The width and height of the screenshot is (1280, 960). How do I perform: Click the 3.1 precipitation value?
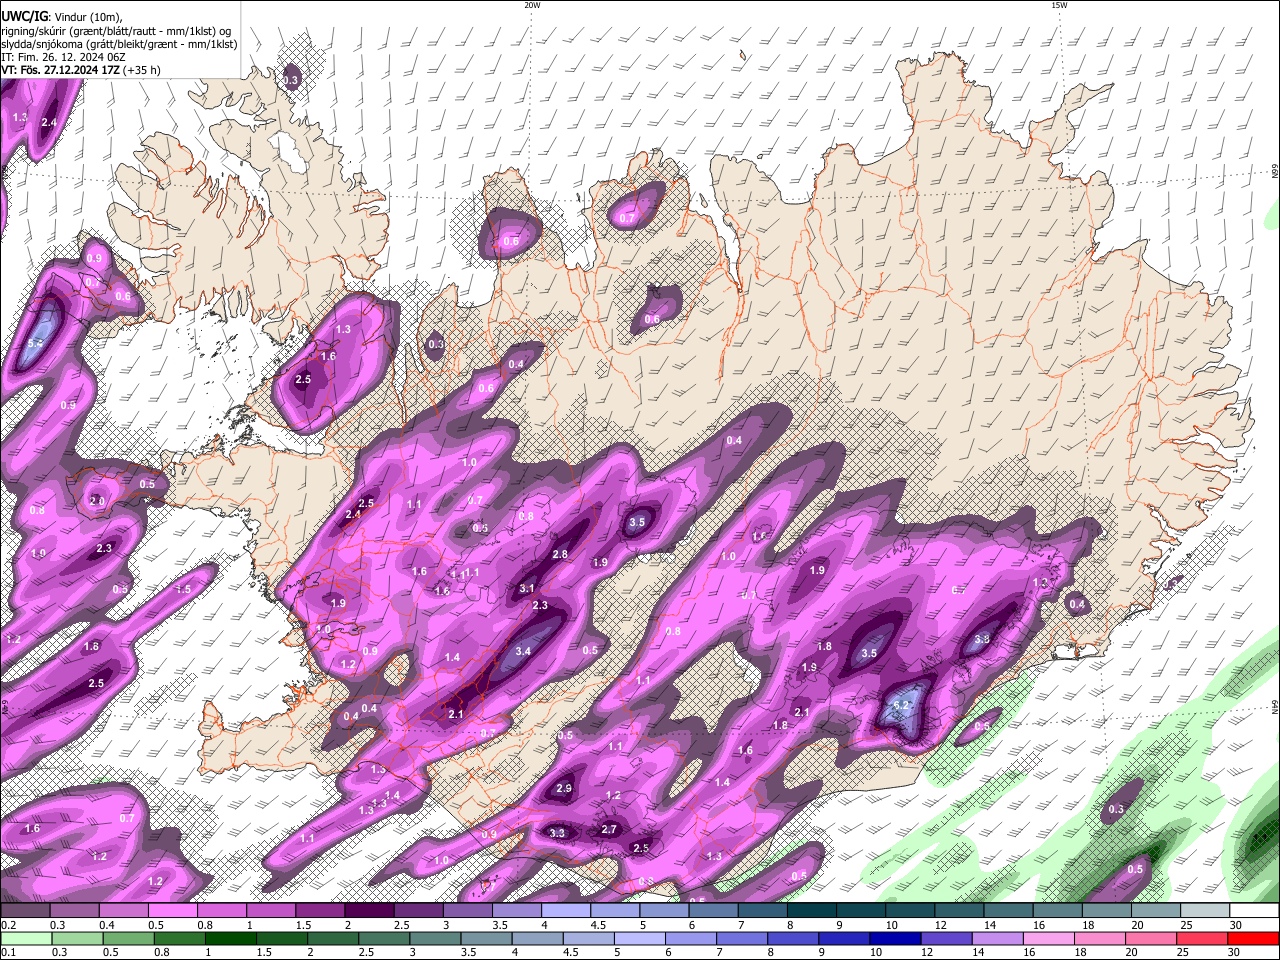527,589
